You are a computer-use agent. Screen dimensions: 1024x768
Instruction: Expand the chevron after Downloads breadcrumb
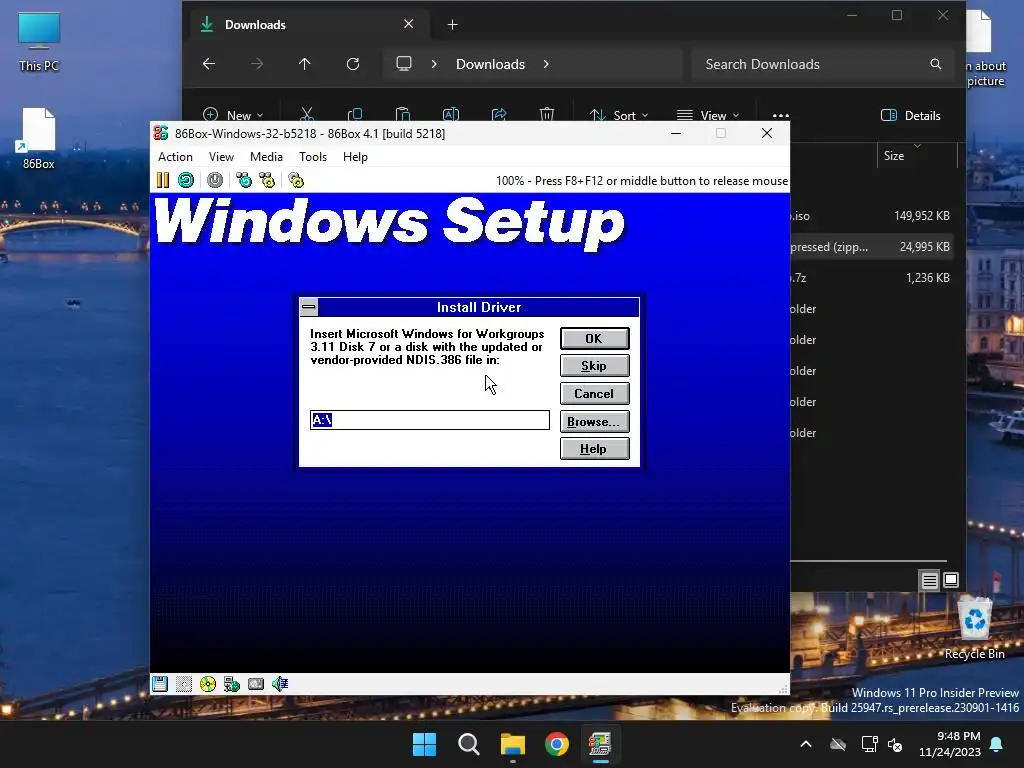pos(546,64)
